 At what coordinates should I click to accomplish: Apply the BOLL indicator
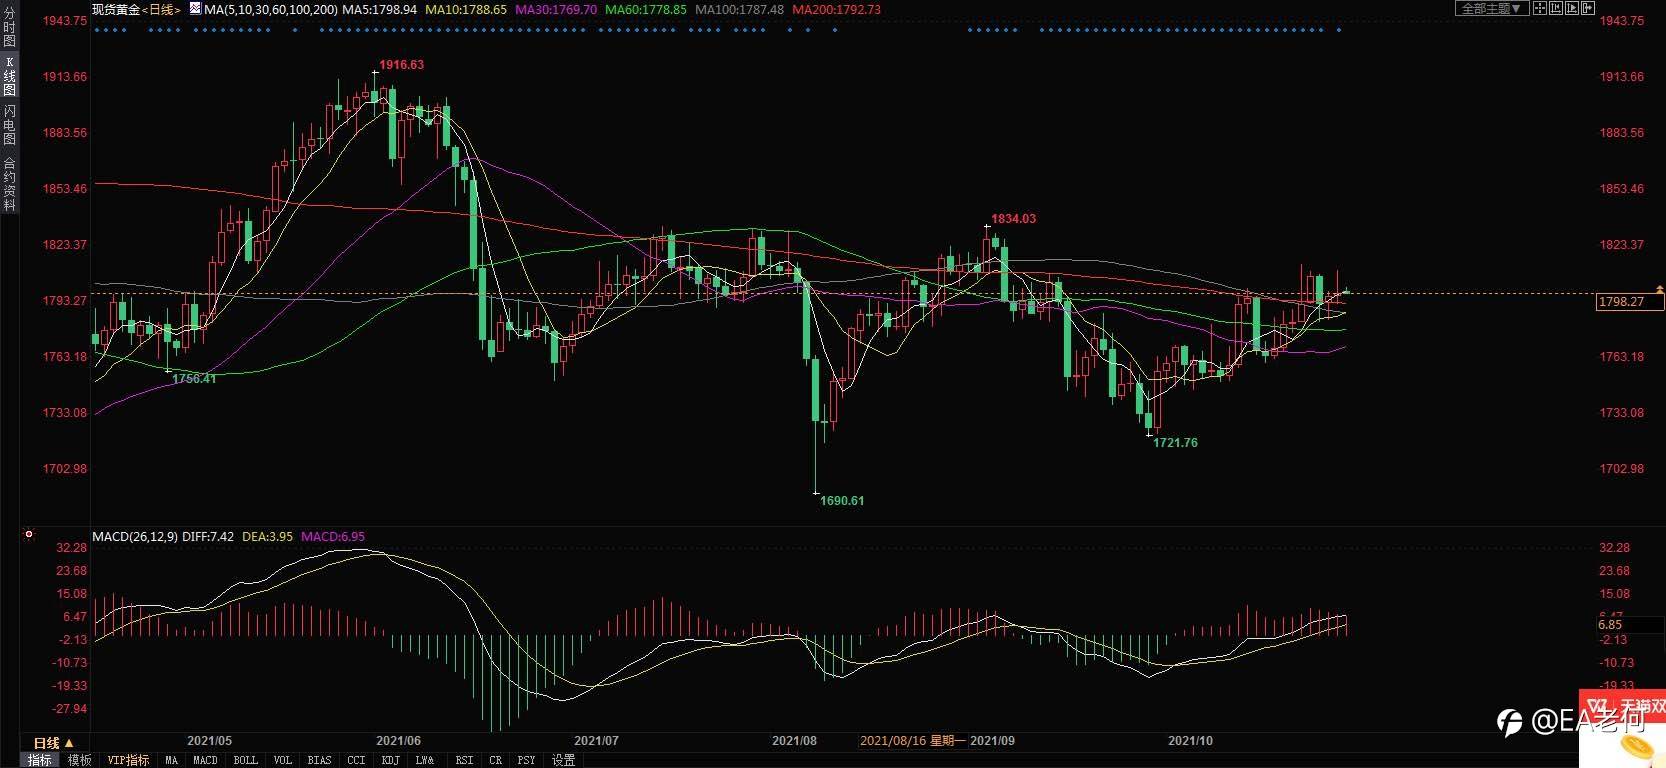tap(246, 760)
